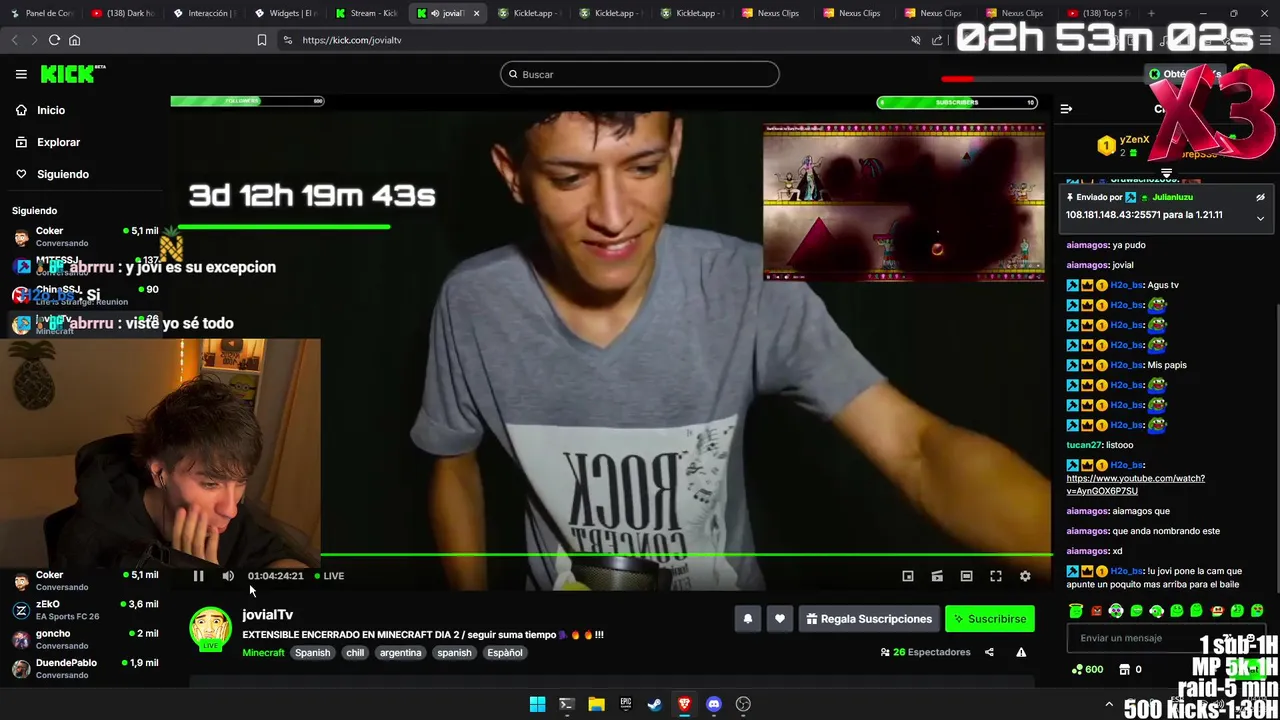Toggle notification bell for jovialTv
This screenshot has width=1280, height=720.
click(747, 619)
